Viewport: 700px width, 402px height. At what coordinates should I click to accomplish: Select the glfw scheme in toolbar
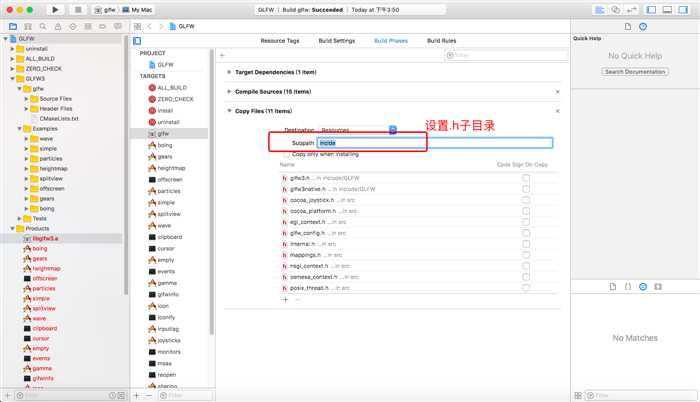click(105, 10)
